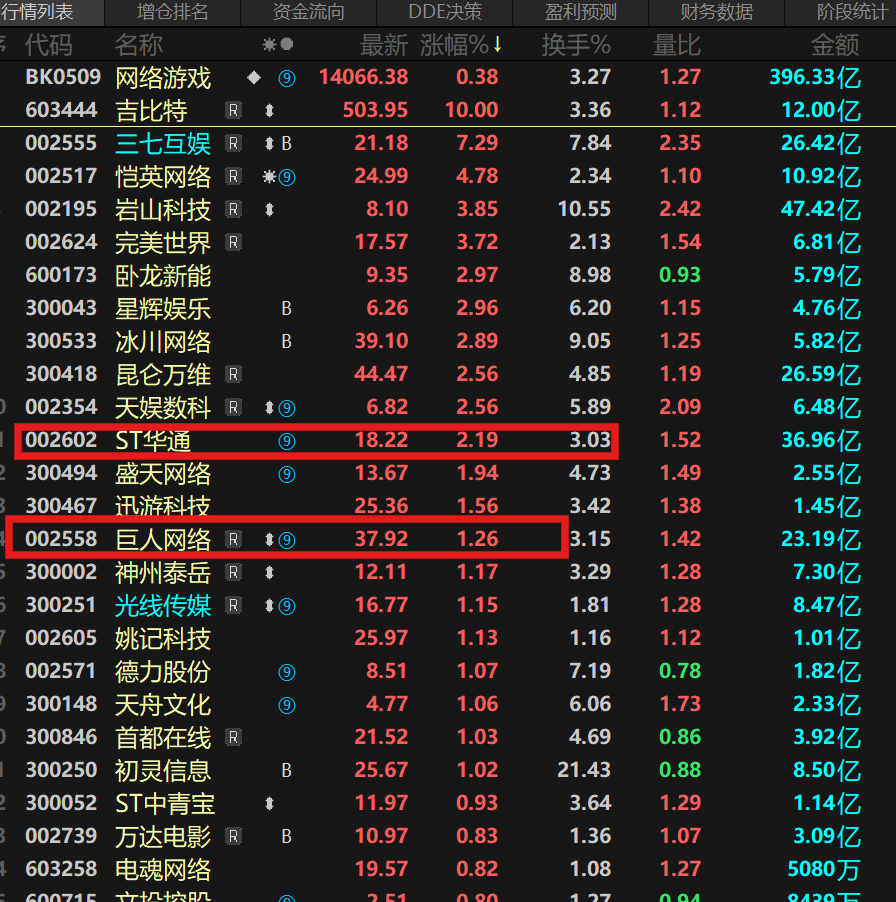Click the B marker on 三七互娱 row
This screenshot has width=896, height=902.
(x=286, y=143)
